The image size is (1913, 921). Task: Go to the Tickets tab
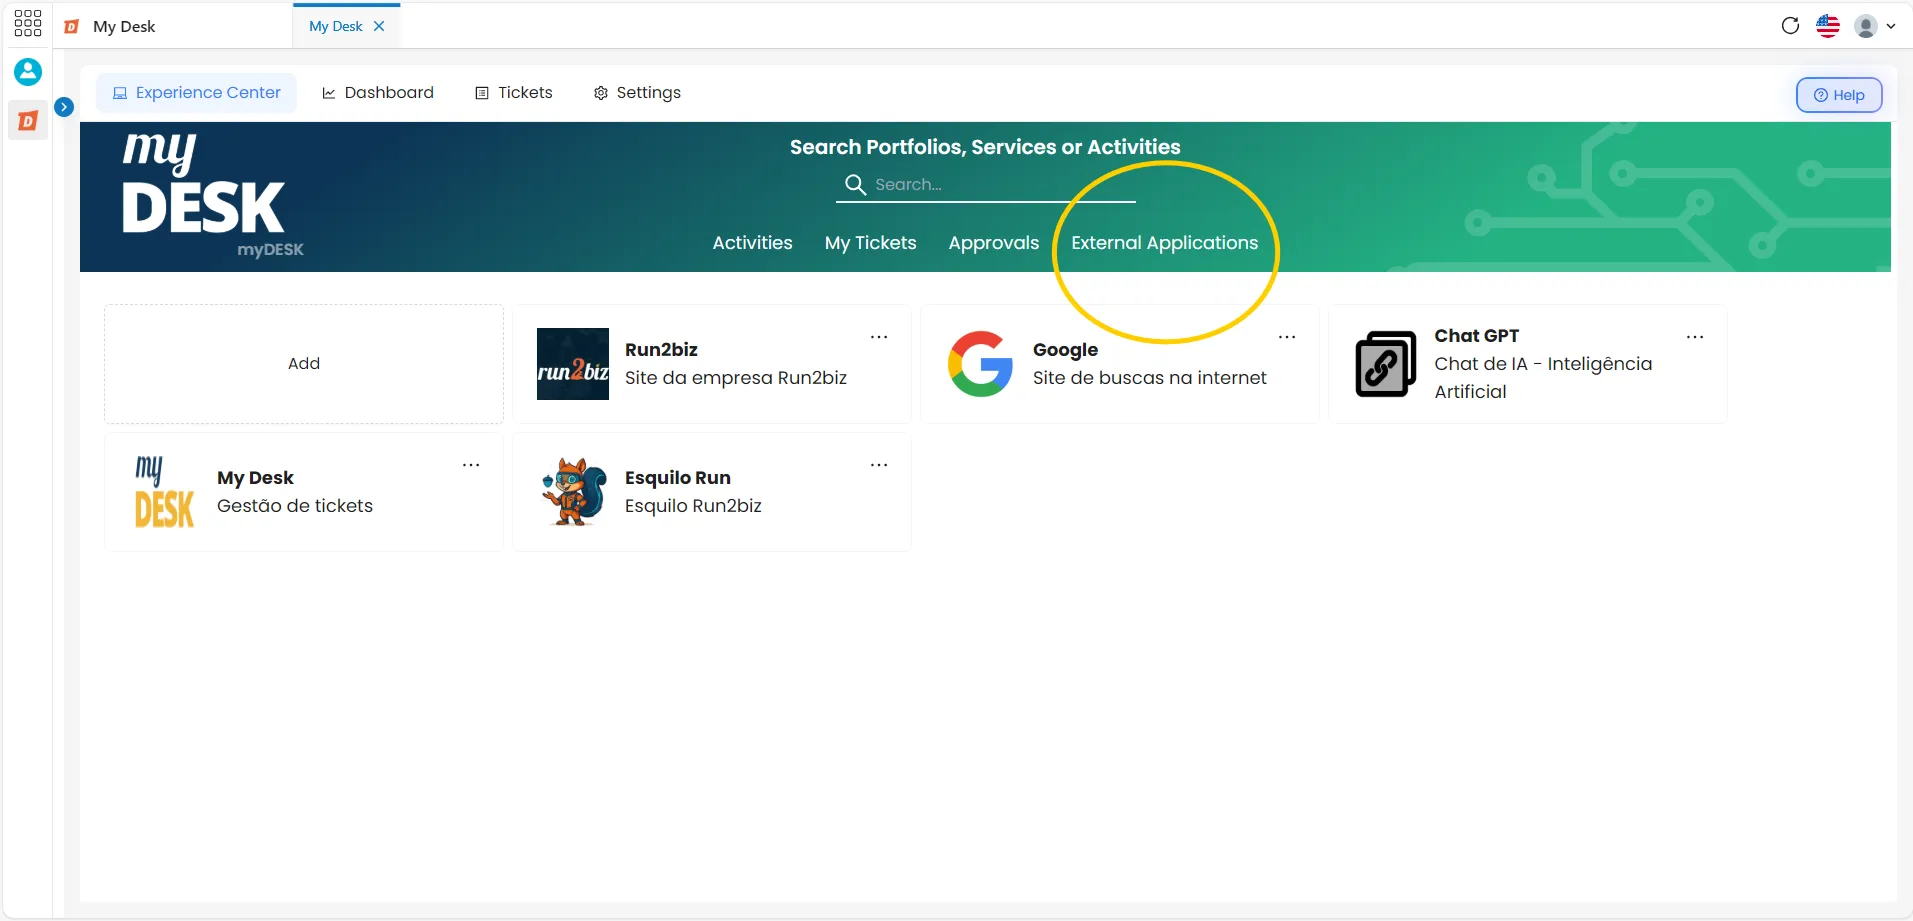514,93
